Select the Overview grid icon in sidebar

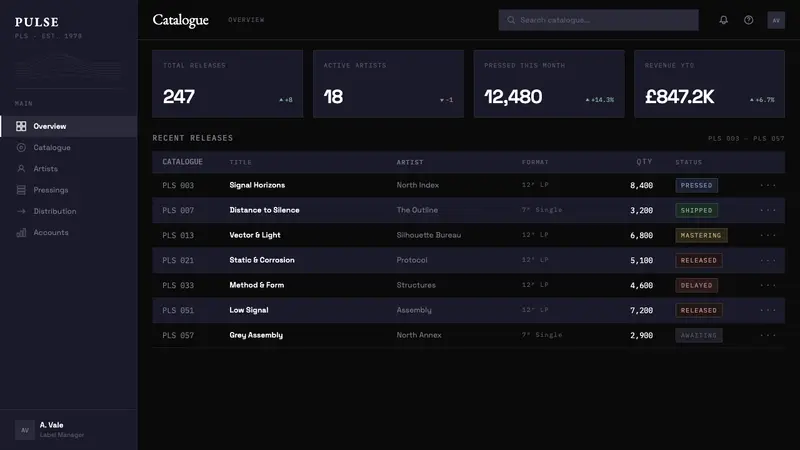pyautogui.click(x=21, y=126)
